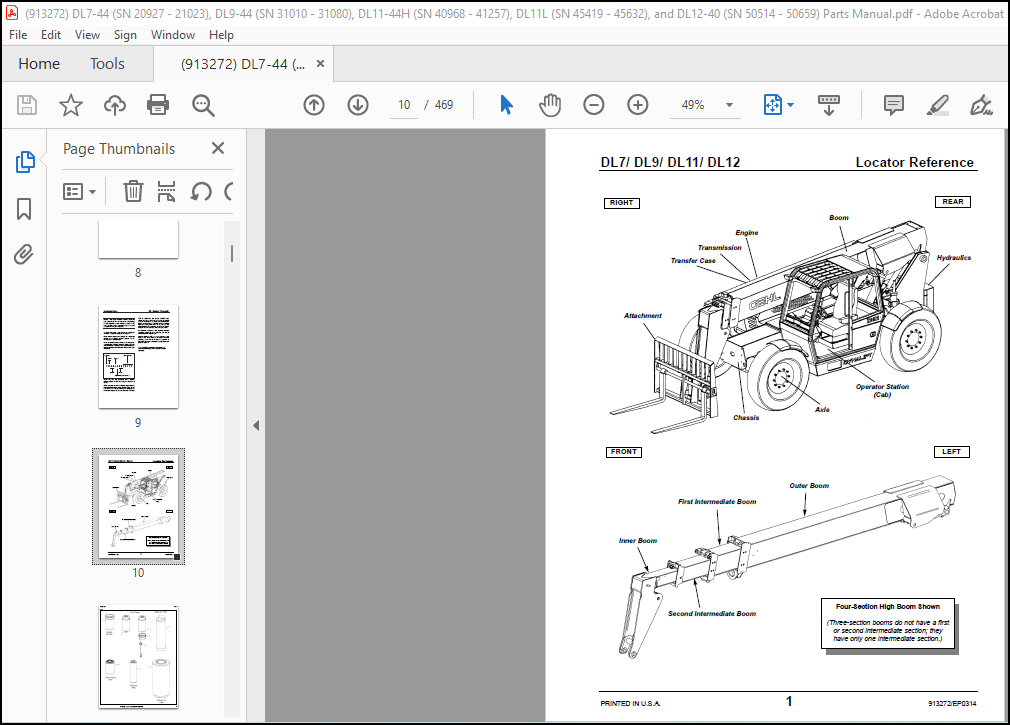Open the Window menu
Image resolution: width=1010 pixels, height=725 pixels.
pyautogui.click(x=173, y=35)
